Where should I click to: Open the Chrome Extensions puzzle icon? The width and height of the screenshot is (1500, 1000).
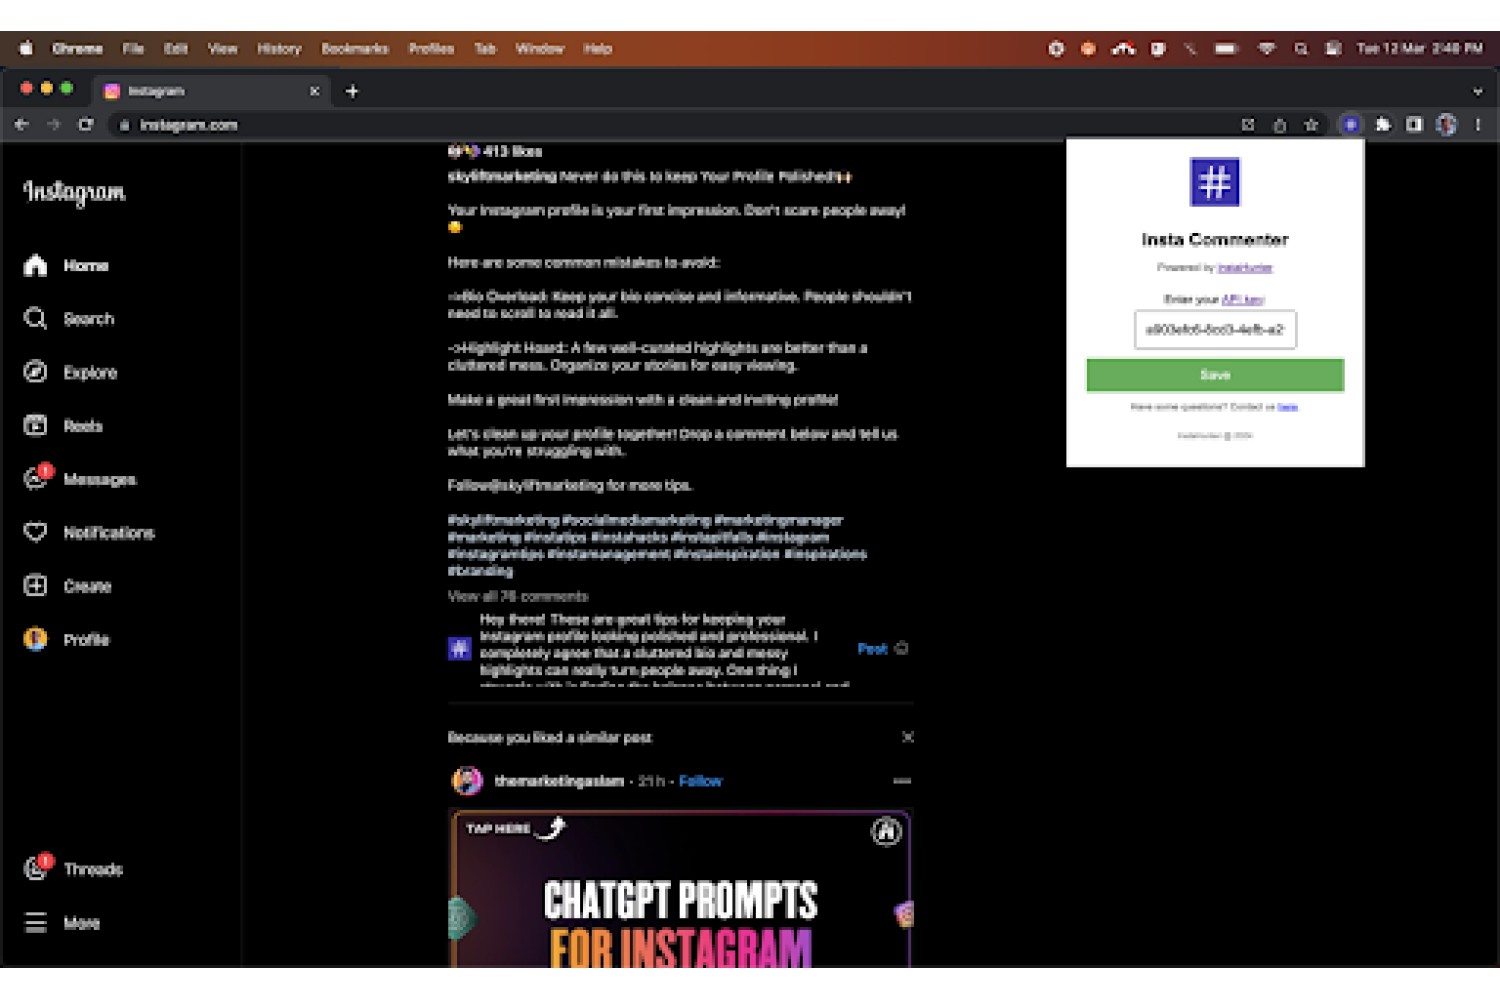(x=1383, y=125)
